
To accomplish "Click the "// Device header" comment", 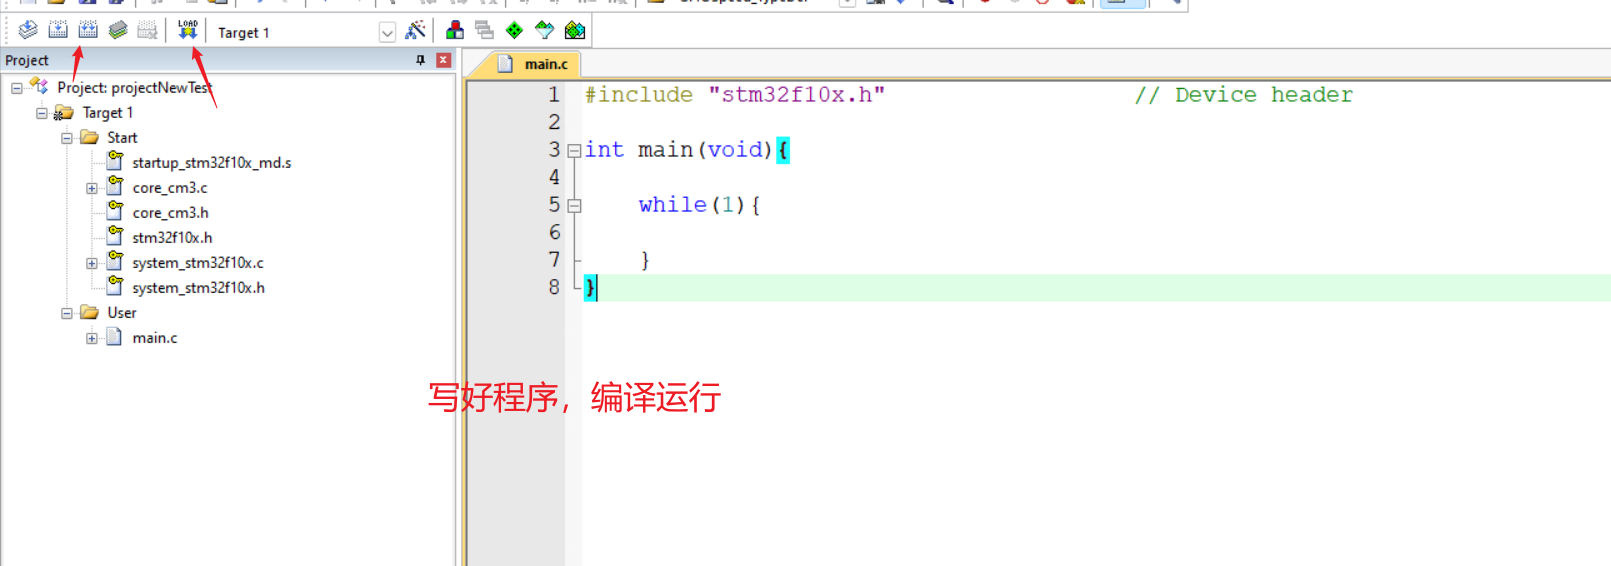I will tap(1244, 95).
